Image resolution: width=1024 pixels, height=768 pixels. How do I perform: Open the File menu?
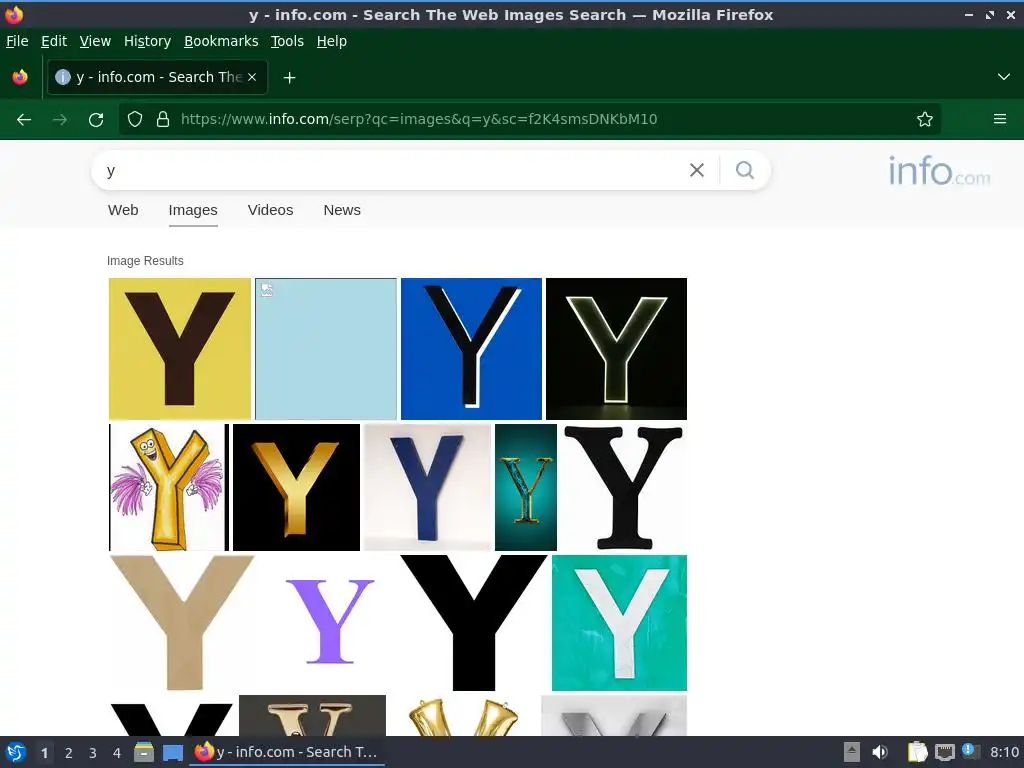(17, 41)
